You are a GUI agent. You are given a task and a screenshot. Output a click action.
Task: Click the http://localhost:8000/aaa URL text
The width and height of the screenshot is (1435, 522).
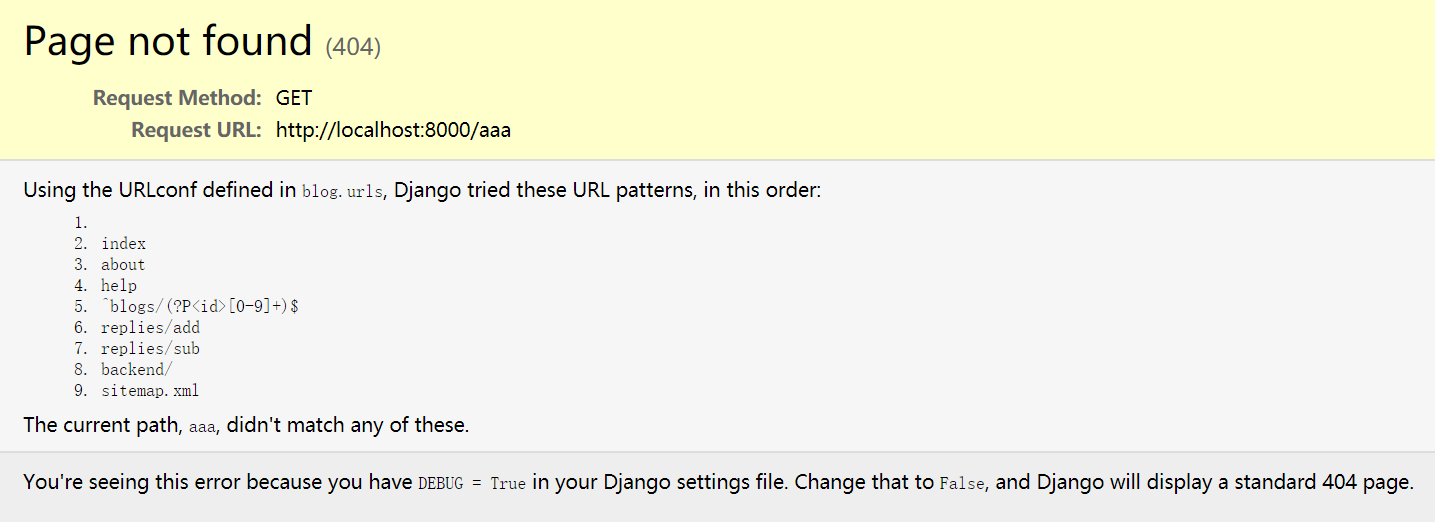click(x=393, y=130)
